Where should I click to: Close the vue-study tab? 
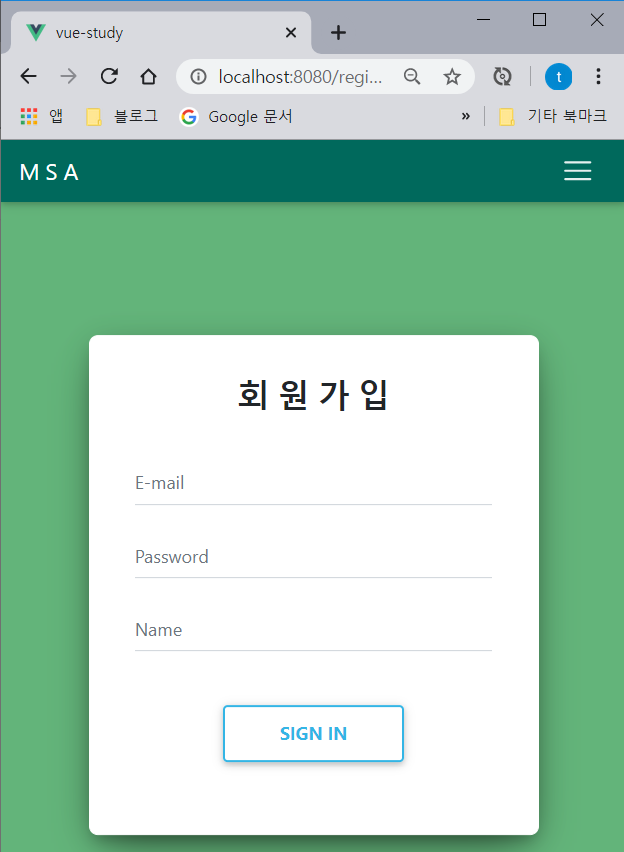pos(291,33)
